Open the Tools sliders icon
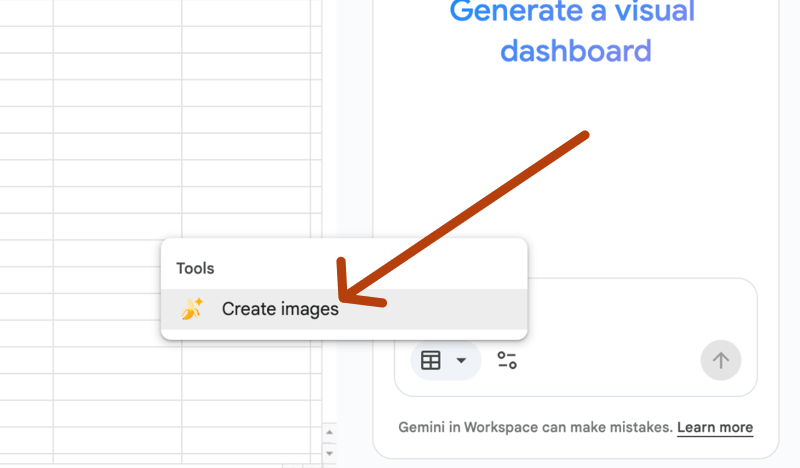The image size is (800, 468). [x=507, y=360]
